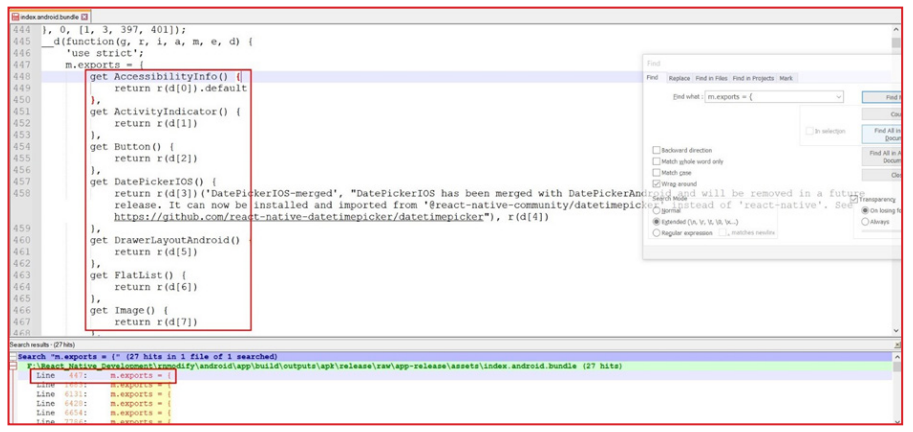Place cursor on 'get AccessibilityInfo() {' line
Viewport: 913px width, 432px height.
point(165,77)
